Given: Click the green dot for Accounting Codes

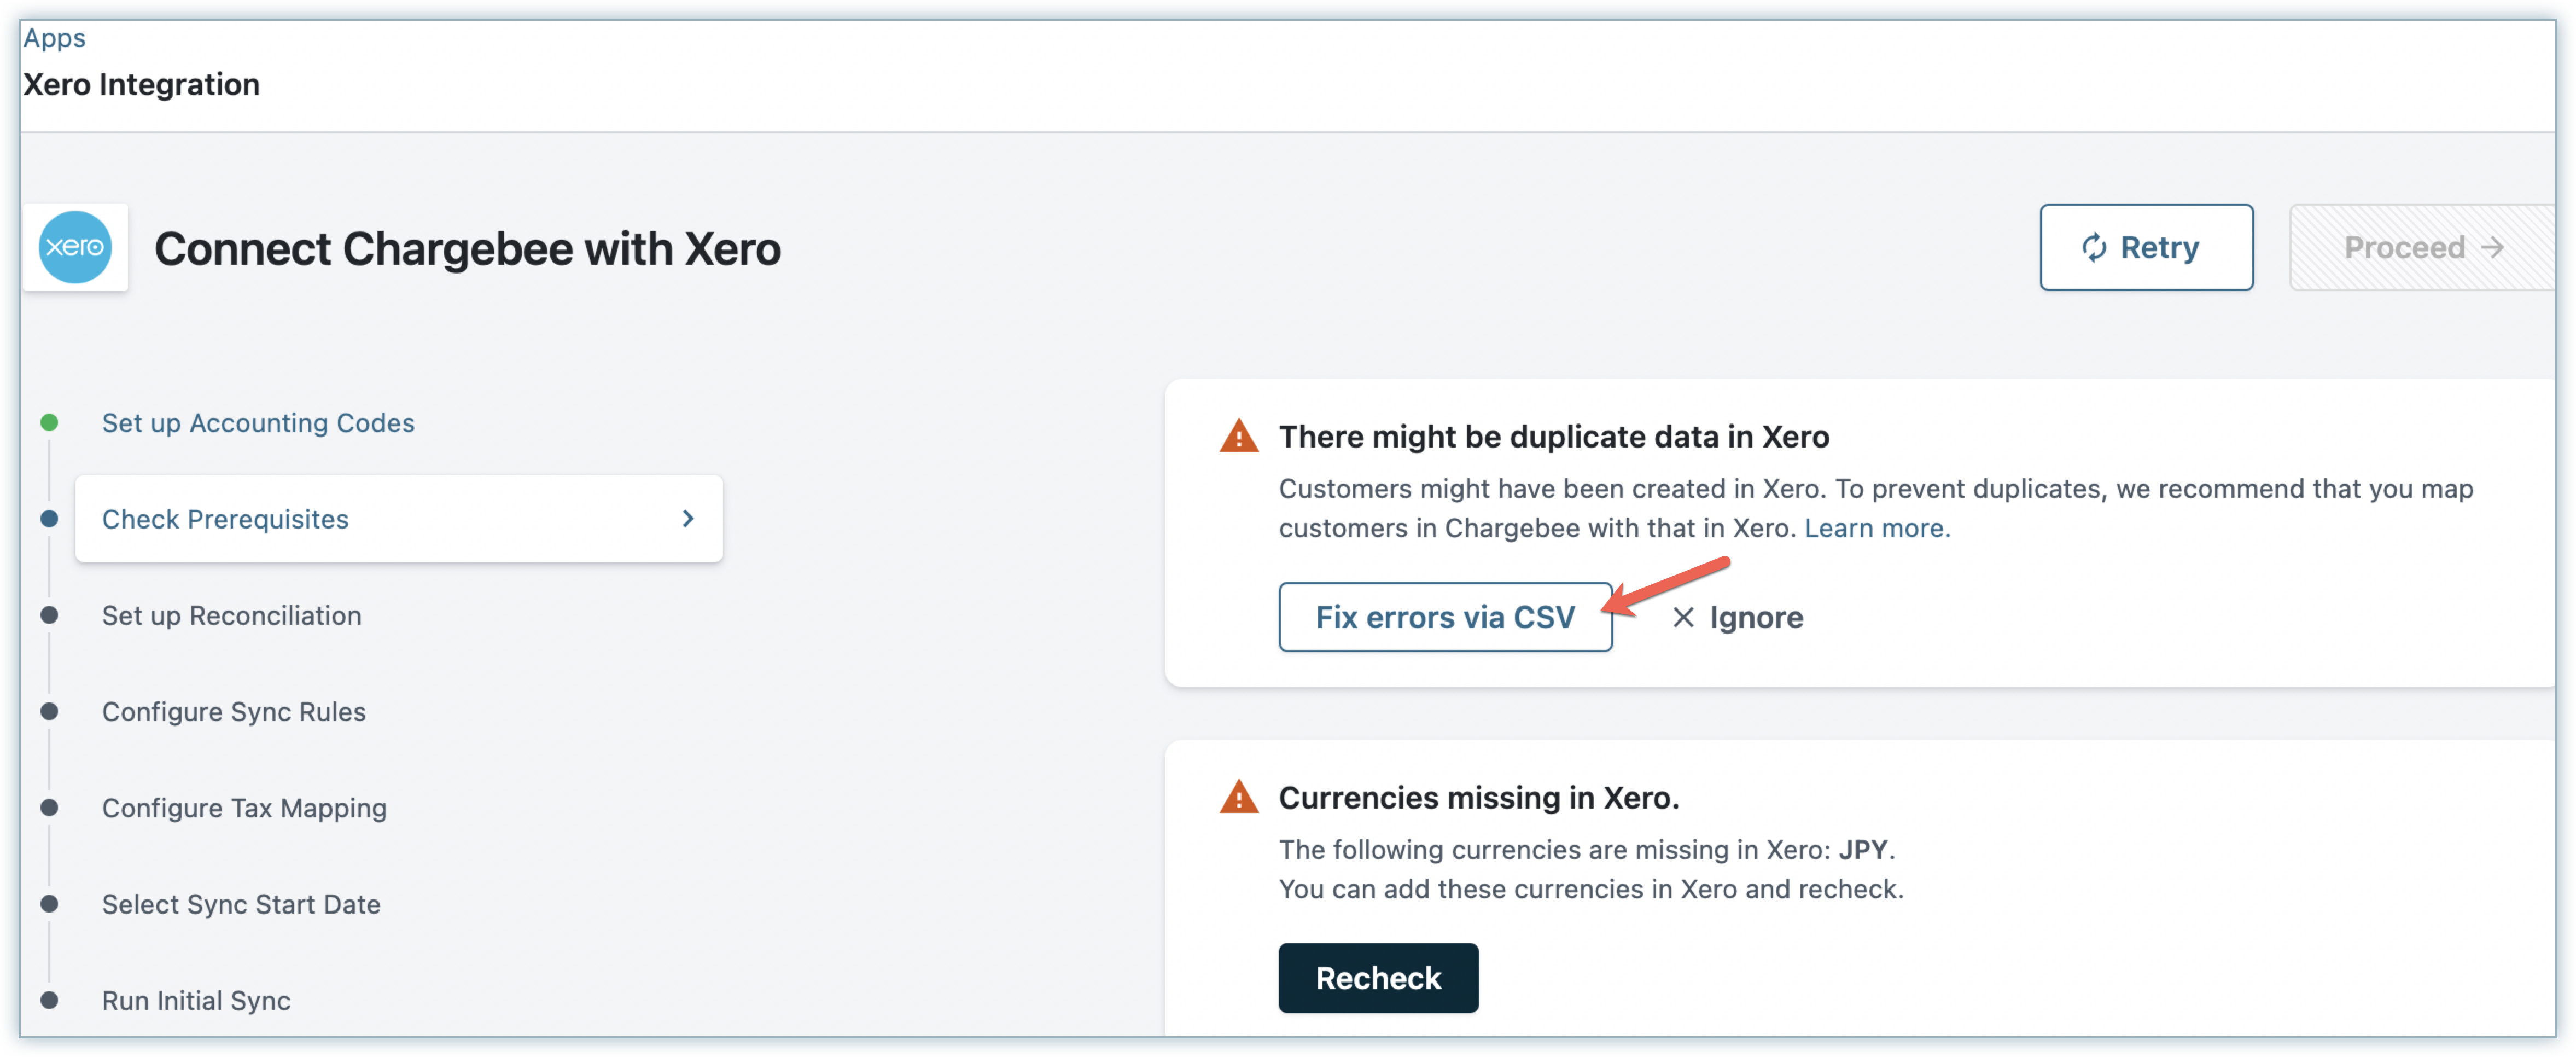Looking at the screenshot, I should 49,423.
